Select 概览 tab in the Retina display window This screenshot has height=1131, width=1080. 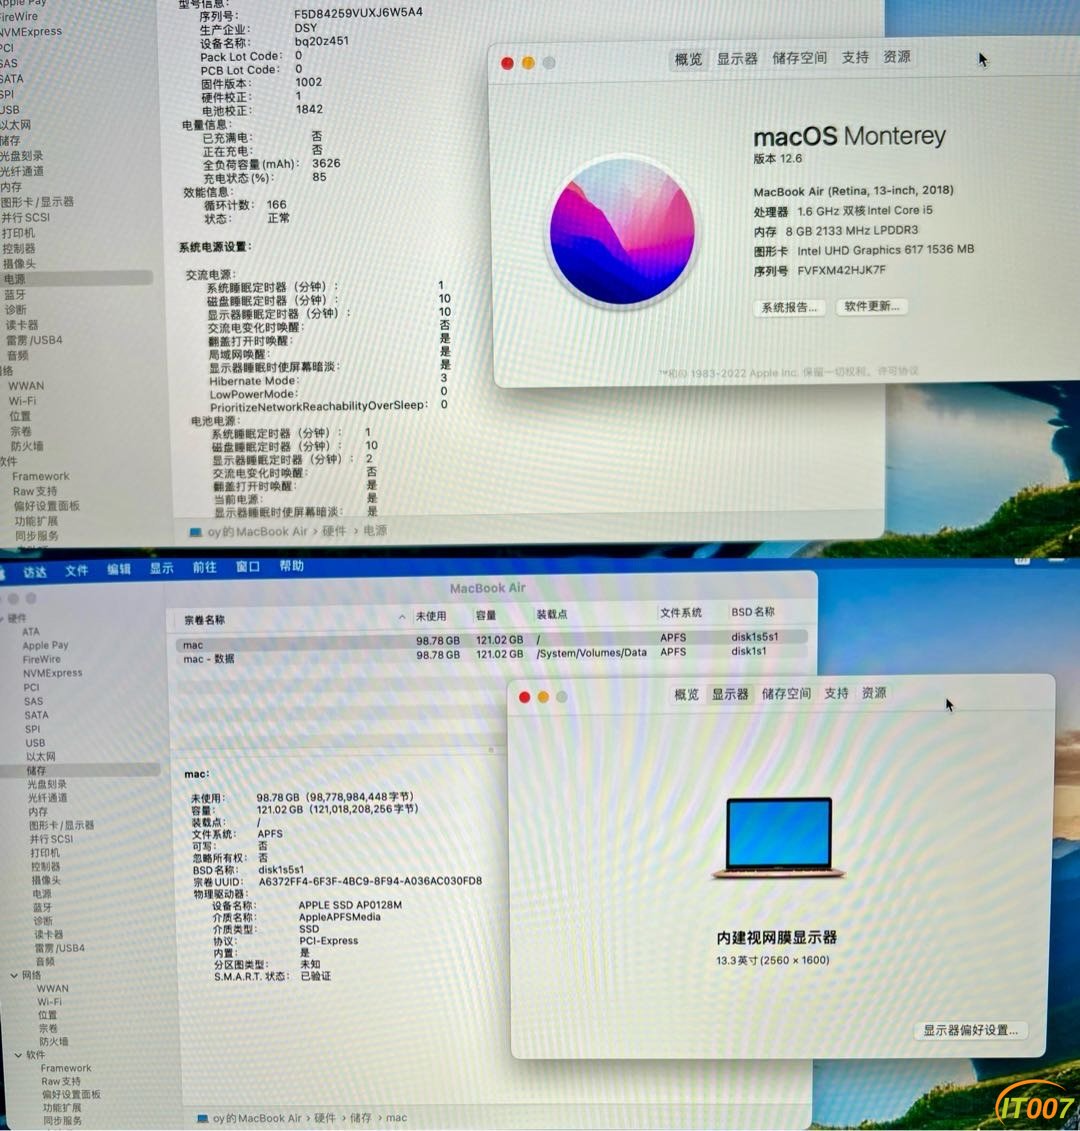tap(686, 695)
